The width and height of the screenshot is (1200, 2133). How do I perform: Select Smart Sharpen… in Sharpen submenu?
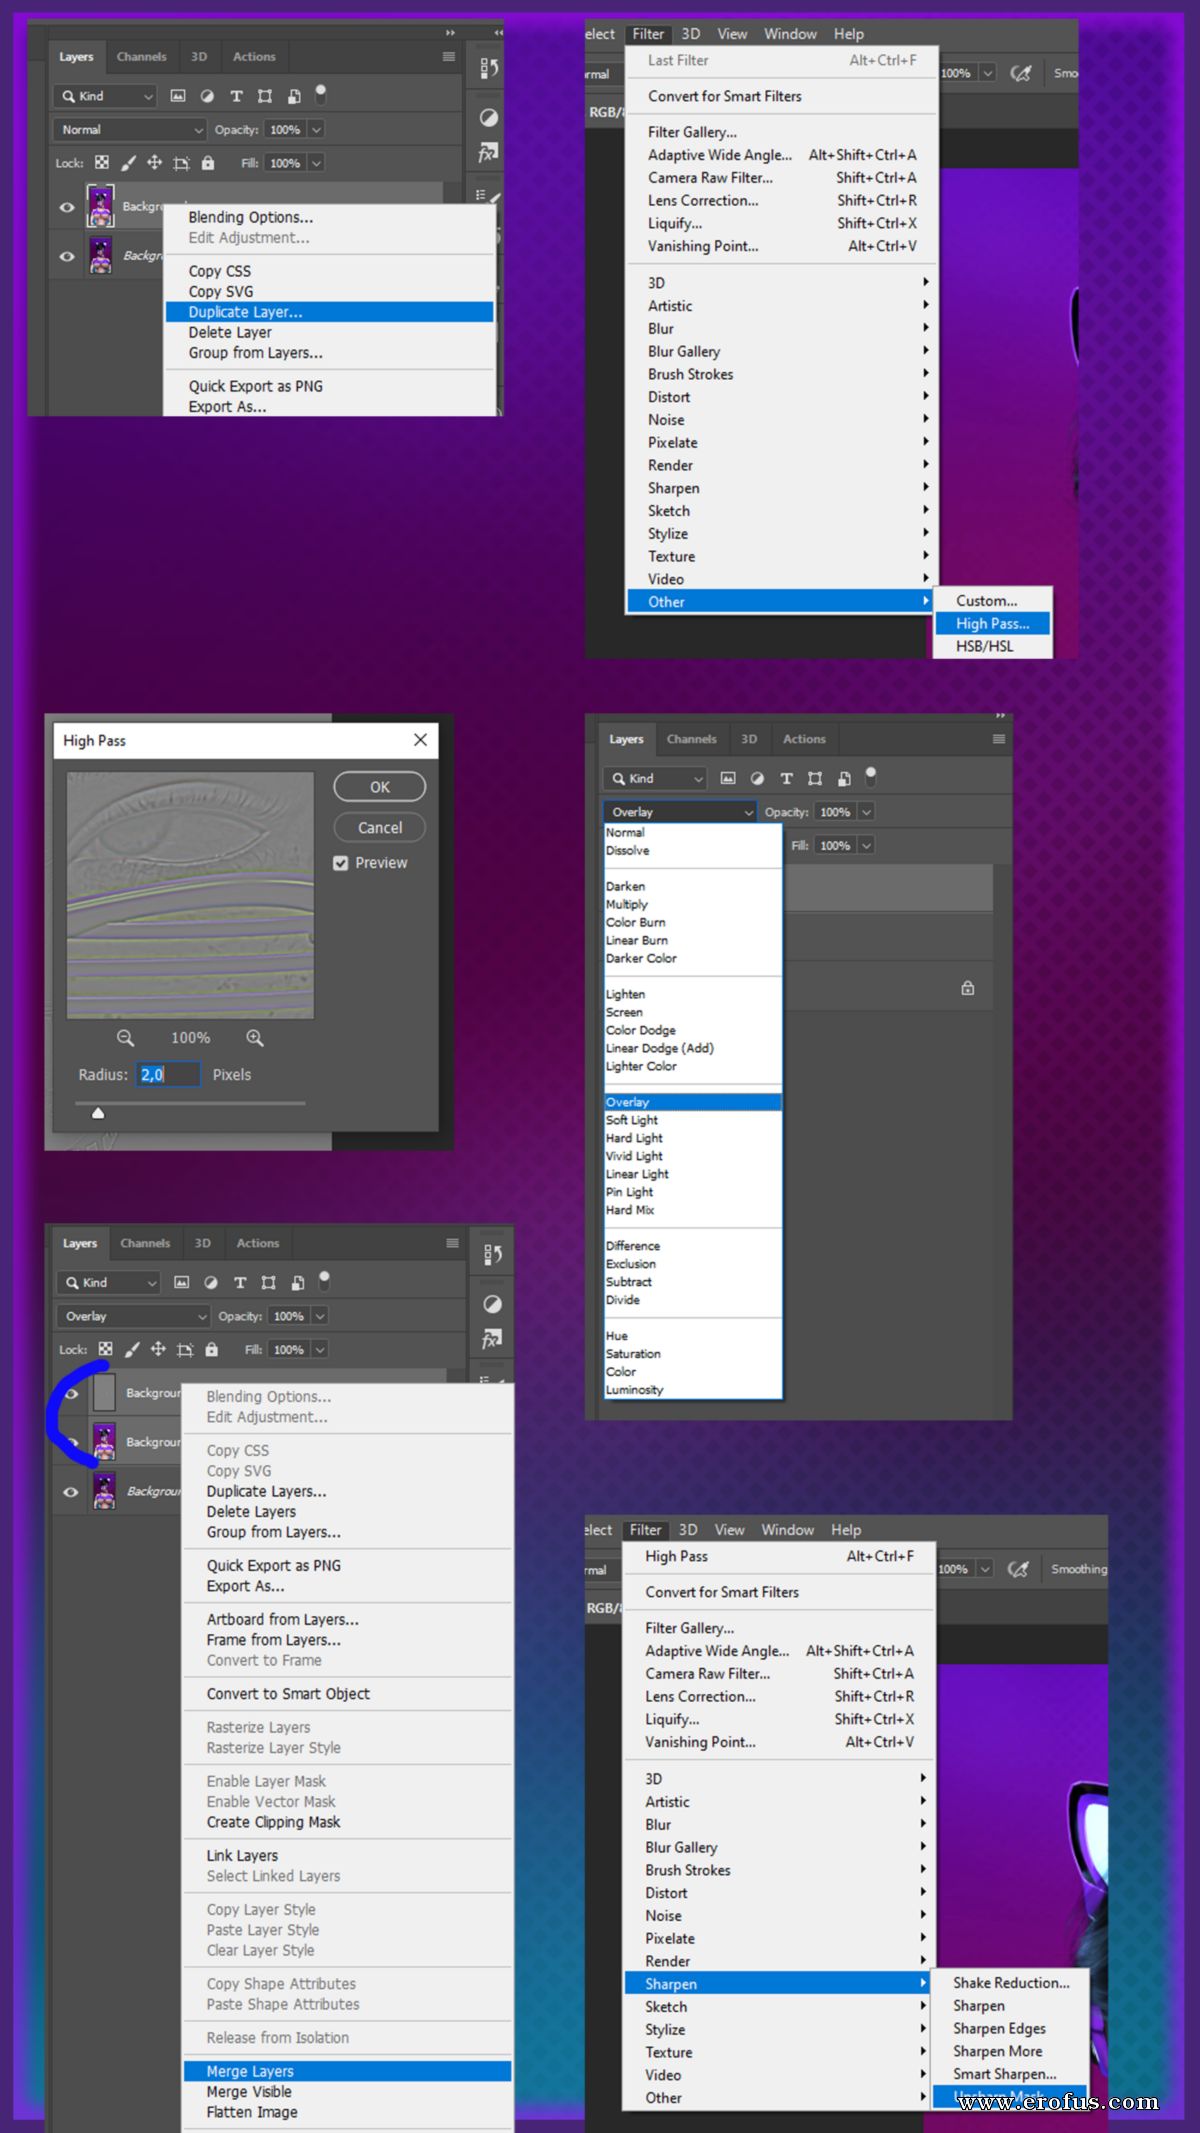(1004, 2073)
